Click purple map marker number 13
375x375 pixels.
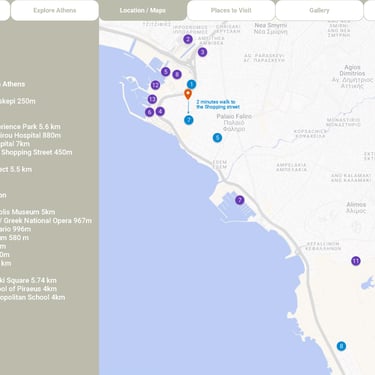click(152, 99)
